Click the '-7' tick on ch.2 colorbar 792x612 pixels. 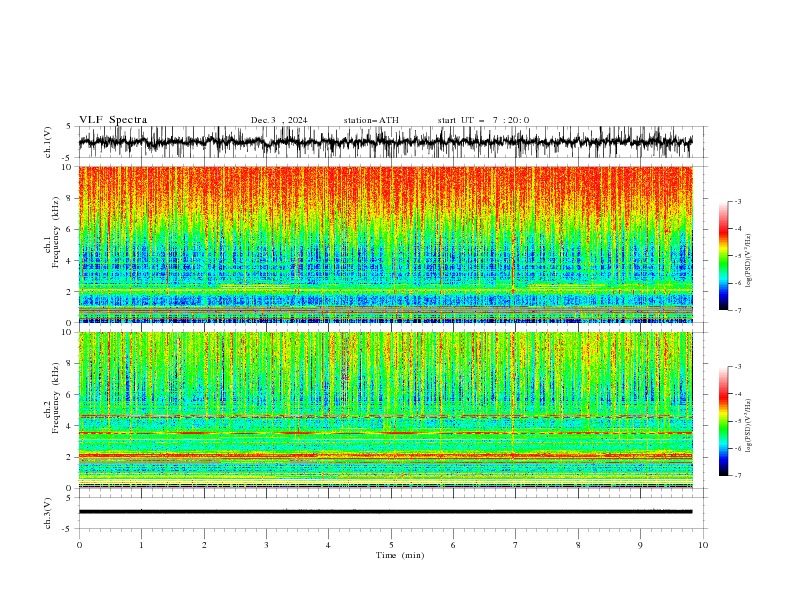(x=737, y=475)
